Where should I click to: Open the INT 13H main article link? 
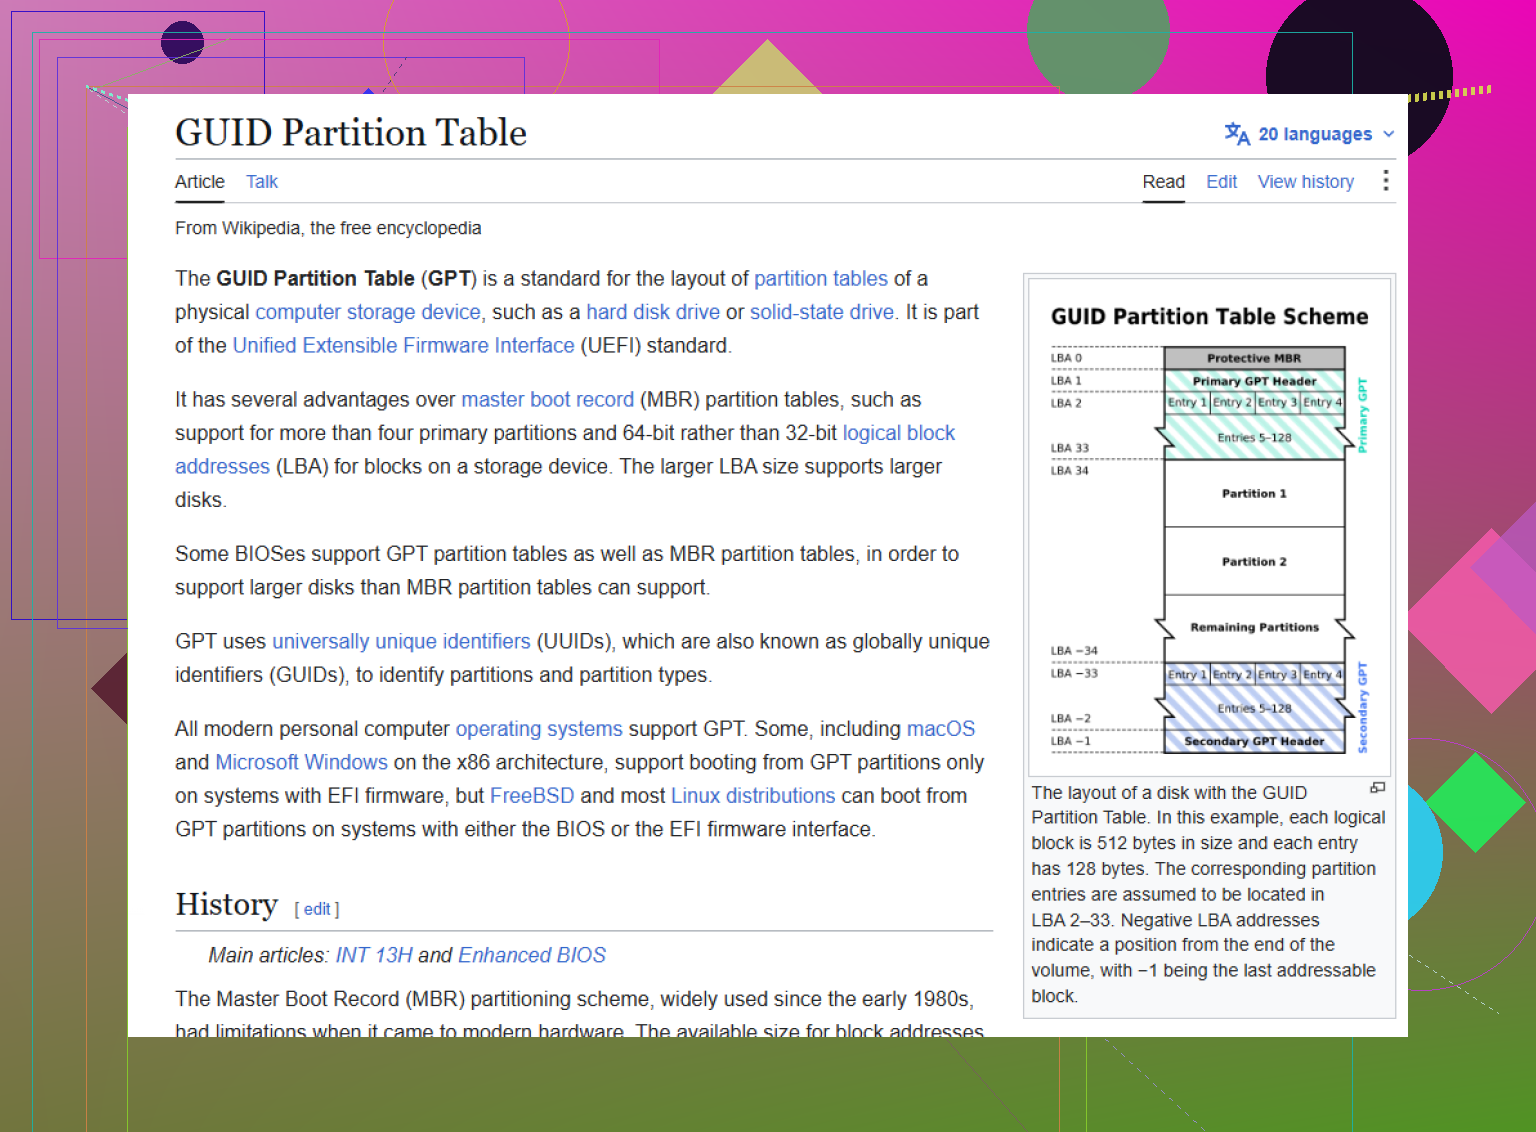[374, 956]
